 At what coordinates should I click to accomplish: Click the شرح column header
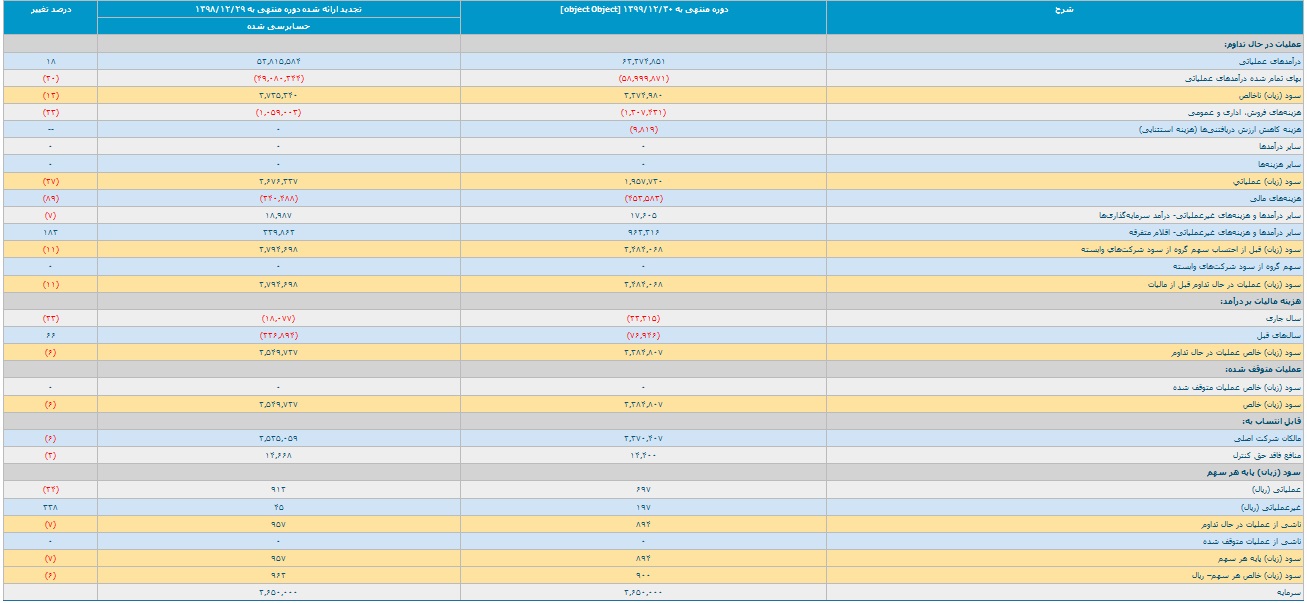pyautogui.click(x=1064, y=9)
